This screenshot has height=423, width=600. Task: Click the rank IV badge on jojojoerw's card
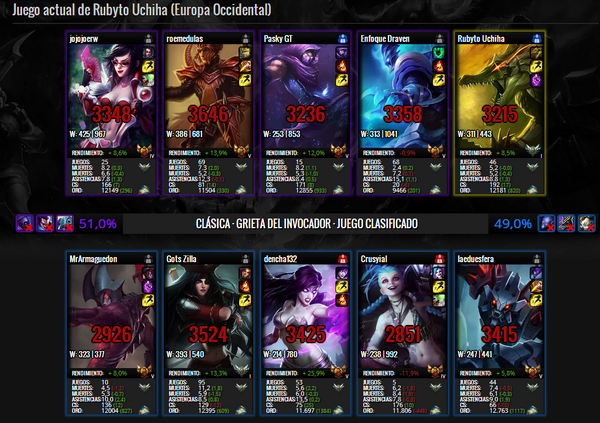(145, 151)
